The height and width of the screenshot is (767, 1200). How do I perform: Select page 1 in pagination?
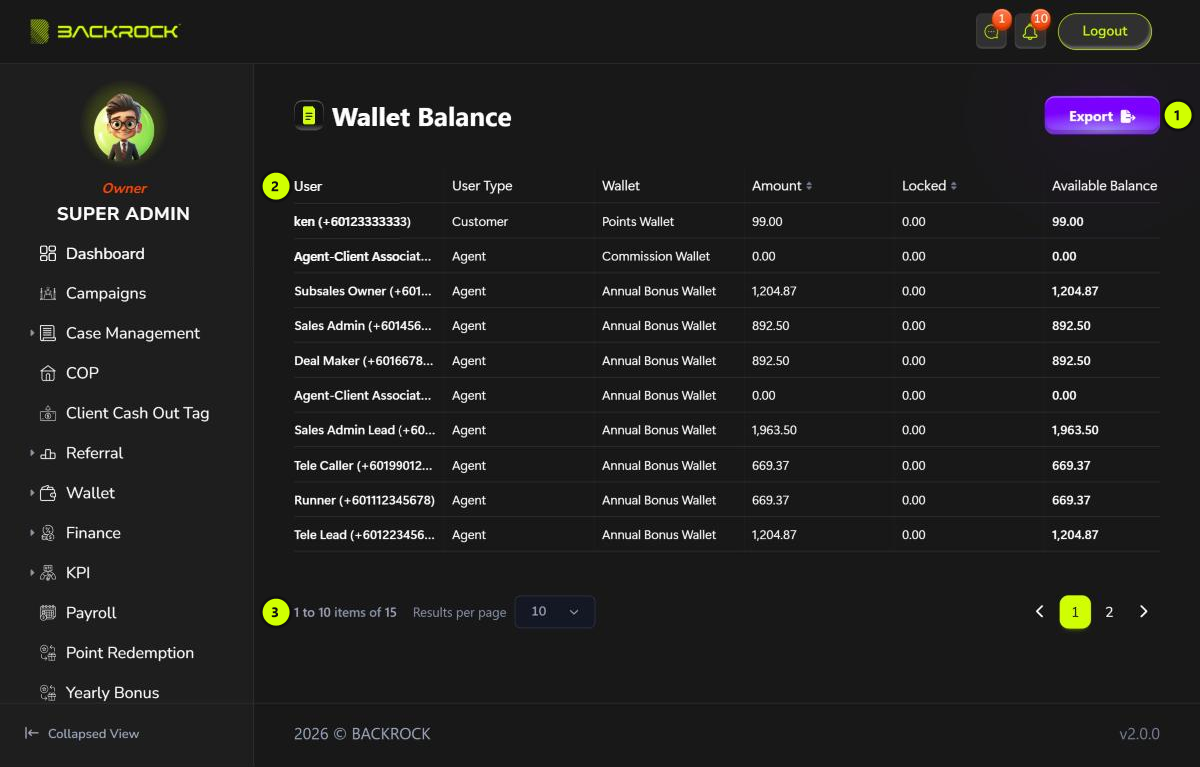(x=1075, y=612)
